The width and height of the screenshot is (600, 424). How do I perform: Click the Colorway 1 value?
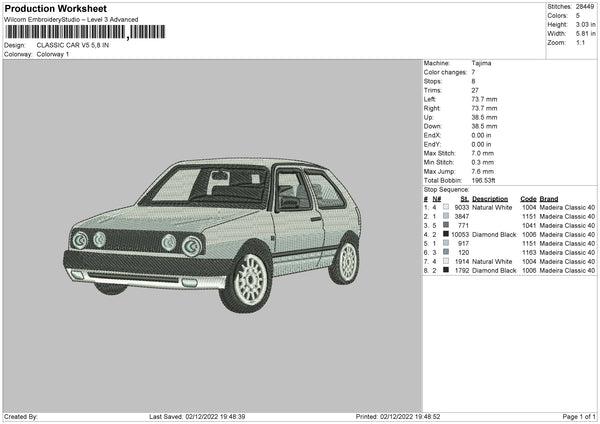54,54
